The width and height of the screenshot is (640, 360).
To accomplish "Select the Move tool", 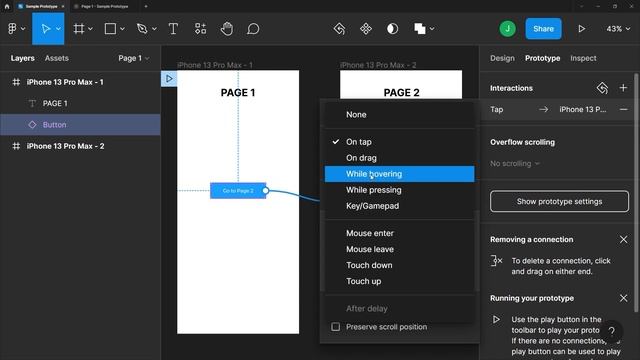I will [x=45, y=29].
